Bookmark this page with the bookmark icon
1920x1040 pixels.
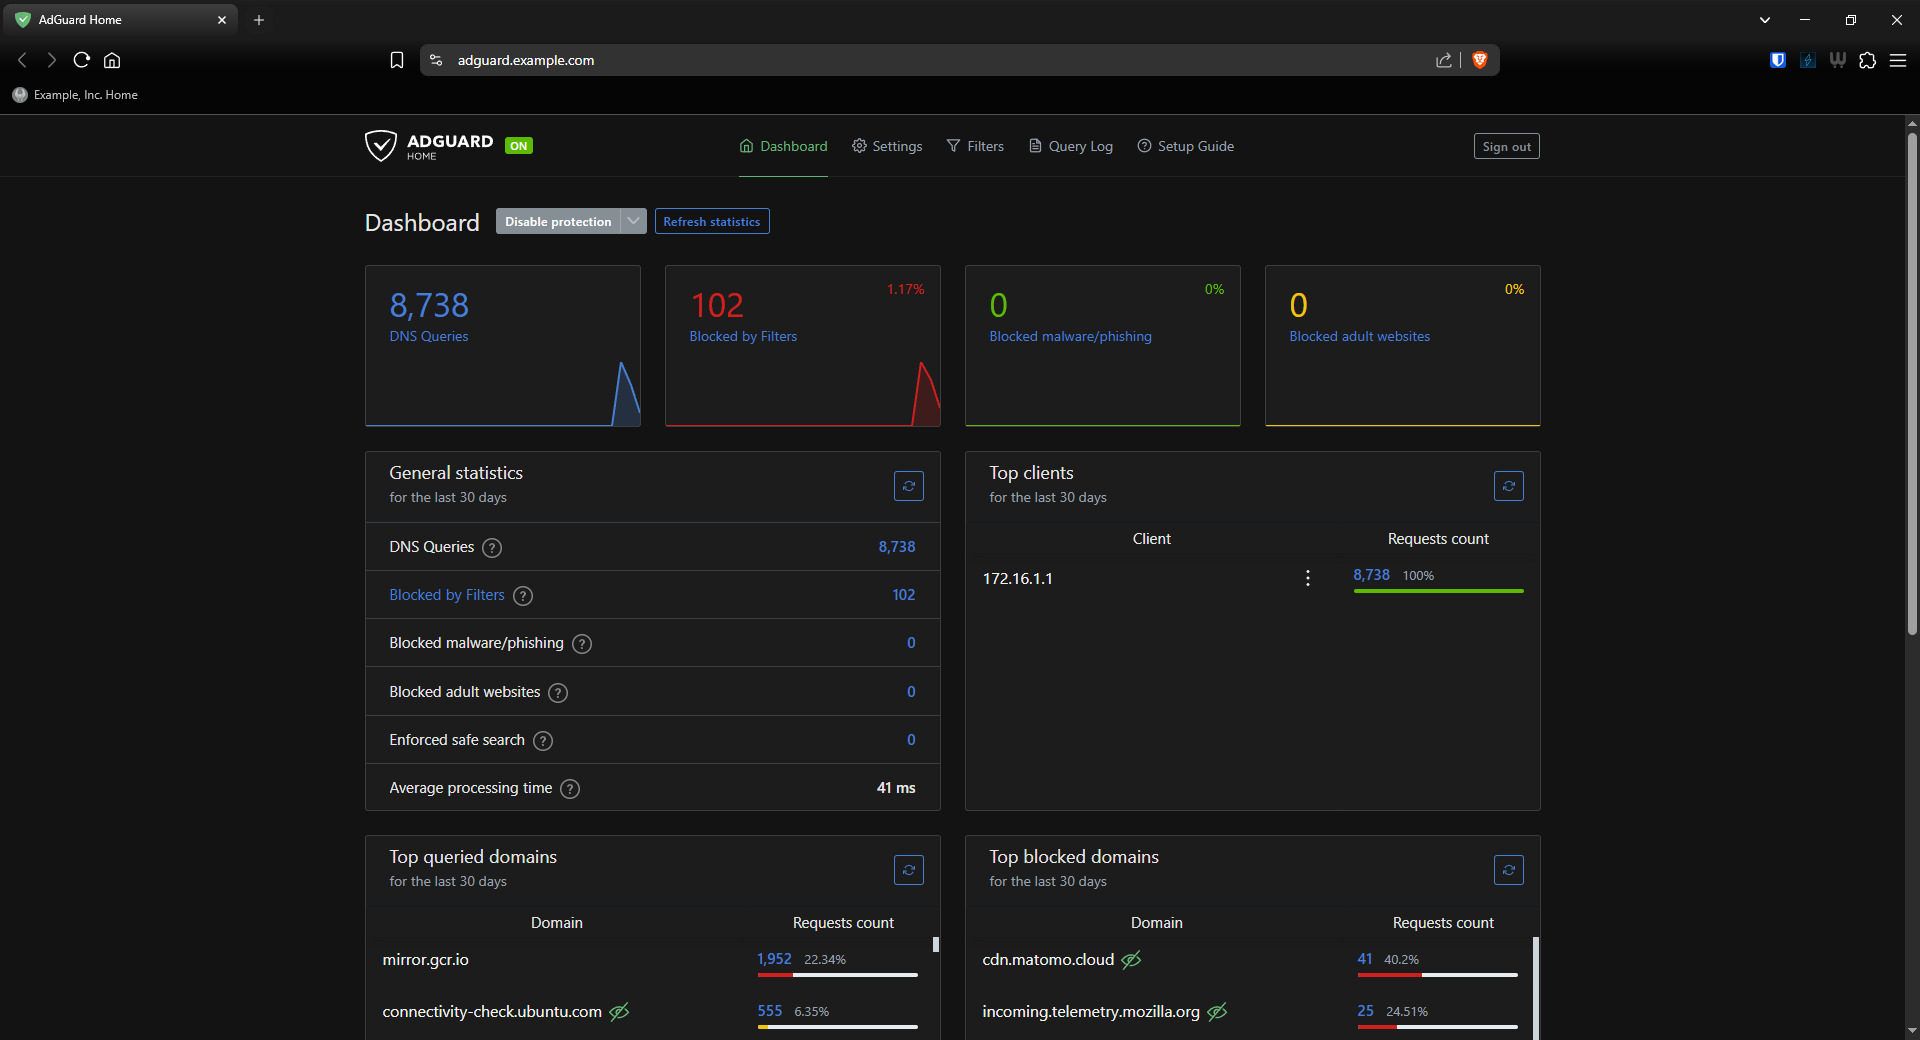(397, 60)
